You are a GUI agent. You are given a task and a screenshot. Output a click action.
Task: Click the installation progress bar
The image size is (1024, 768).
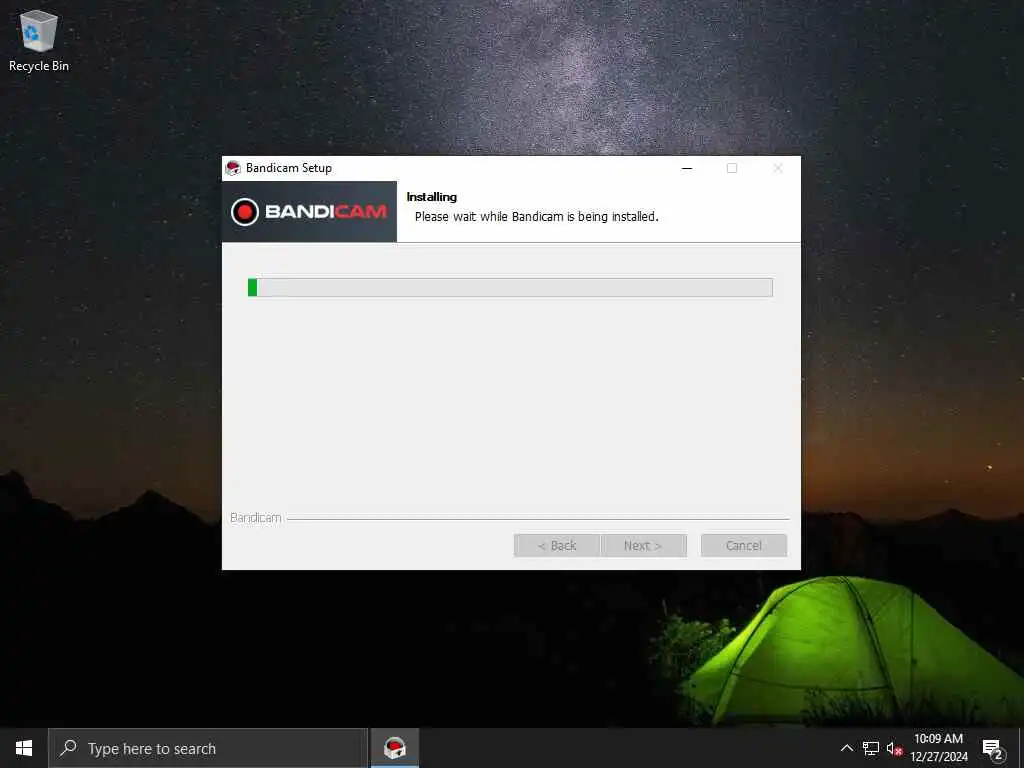pyautogui.click(x=510, y=287)
